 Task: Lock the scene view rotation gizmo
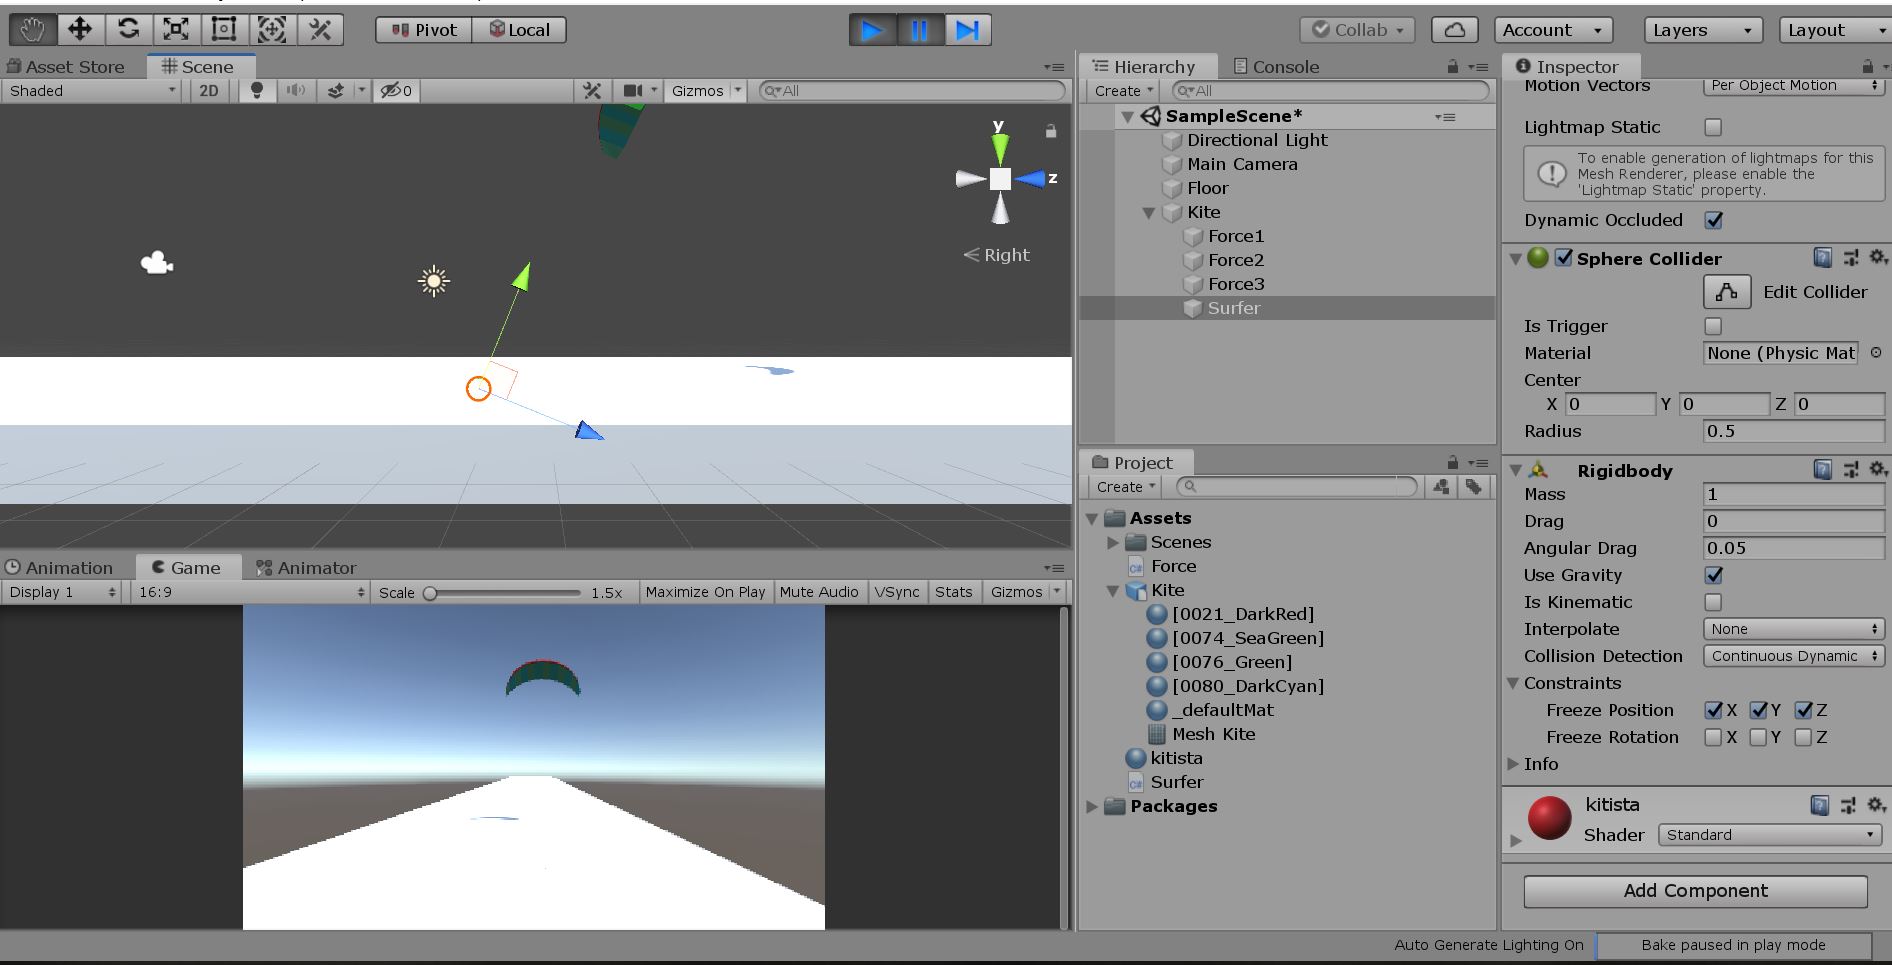tap(1050, 131)
